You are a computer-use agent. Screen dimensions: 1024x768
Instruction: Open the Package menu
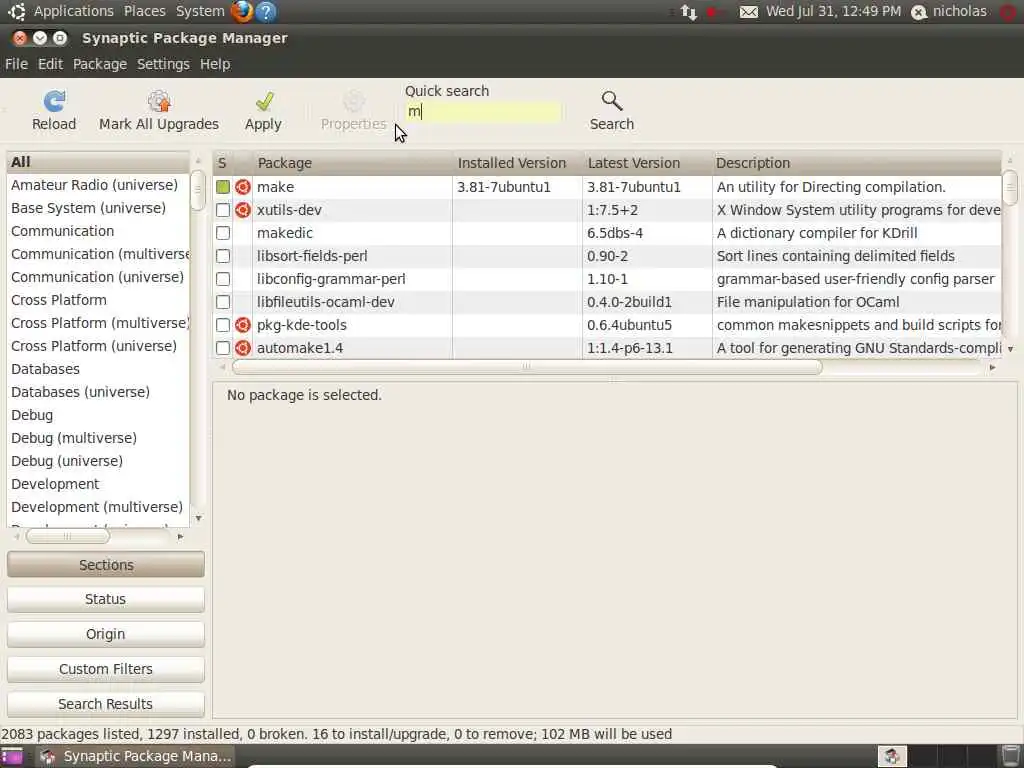100,64
